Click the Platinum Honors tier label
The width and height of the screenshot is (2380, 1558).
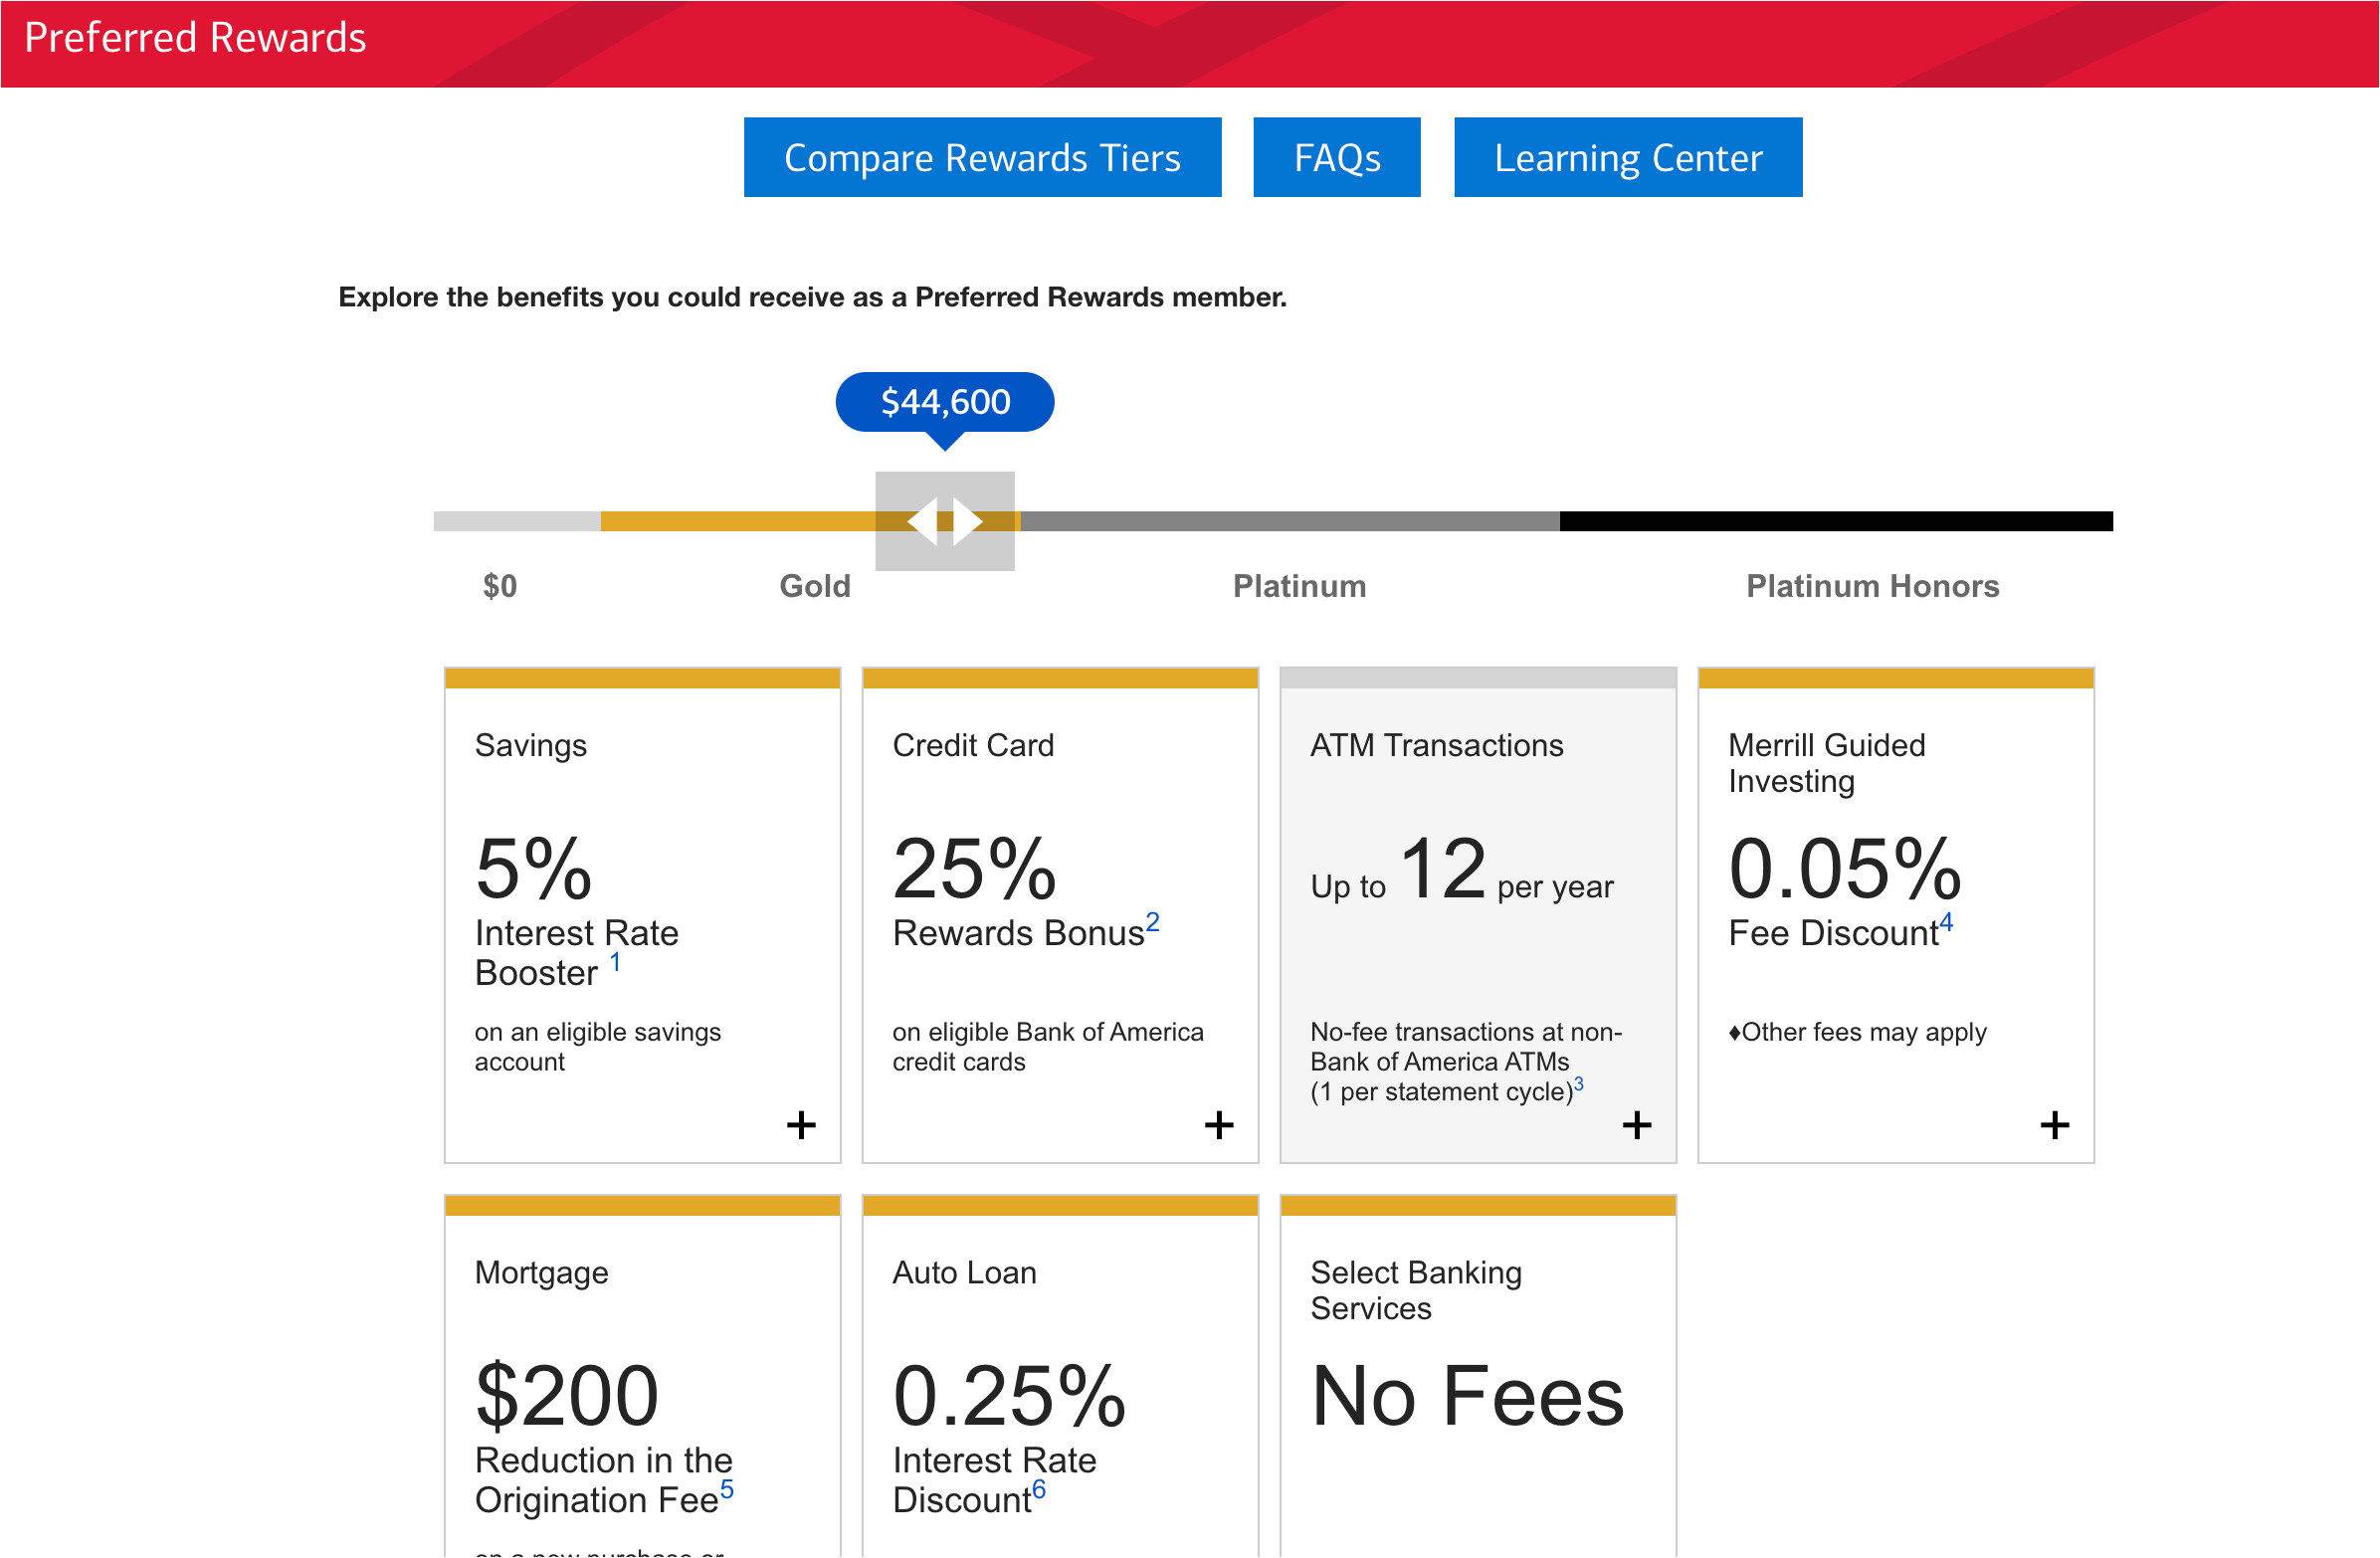click(1872, 586)
